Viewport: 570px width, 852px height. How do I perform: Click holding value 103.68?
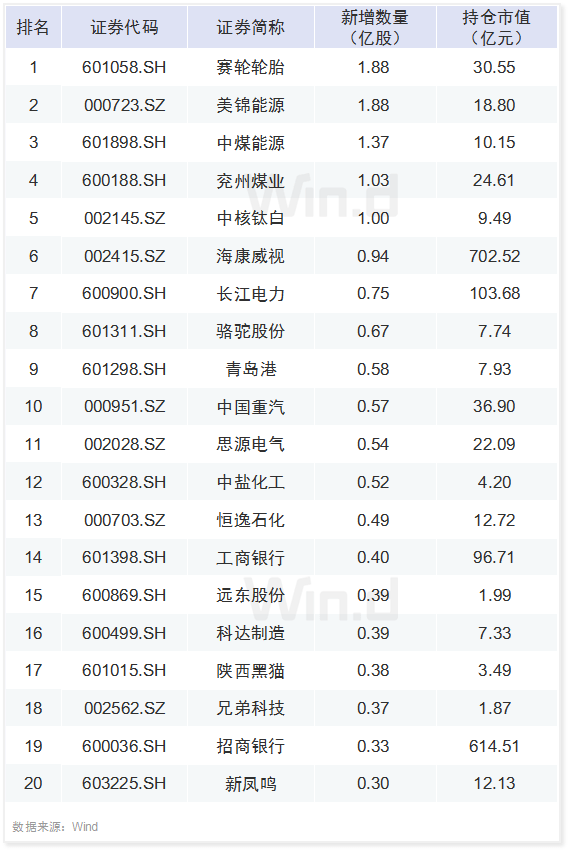495,293
